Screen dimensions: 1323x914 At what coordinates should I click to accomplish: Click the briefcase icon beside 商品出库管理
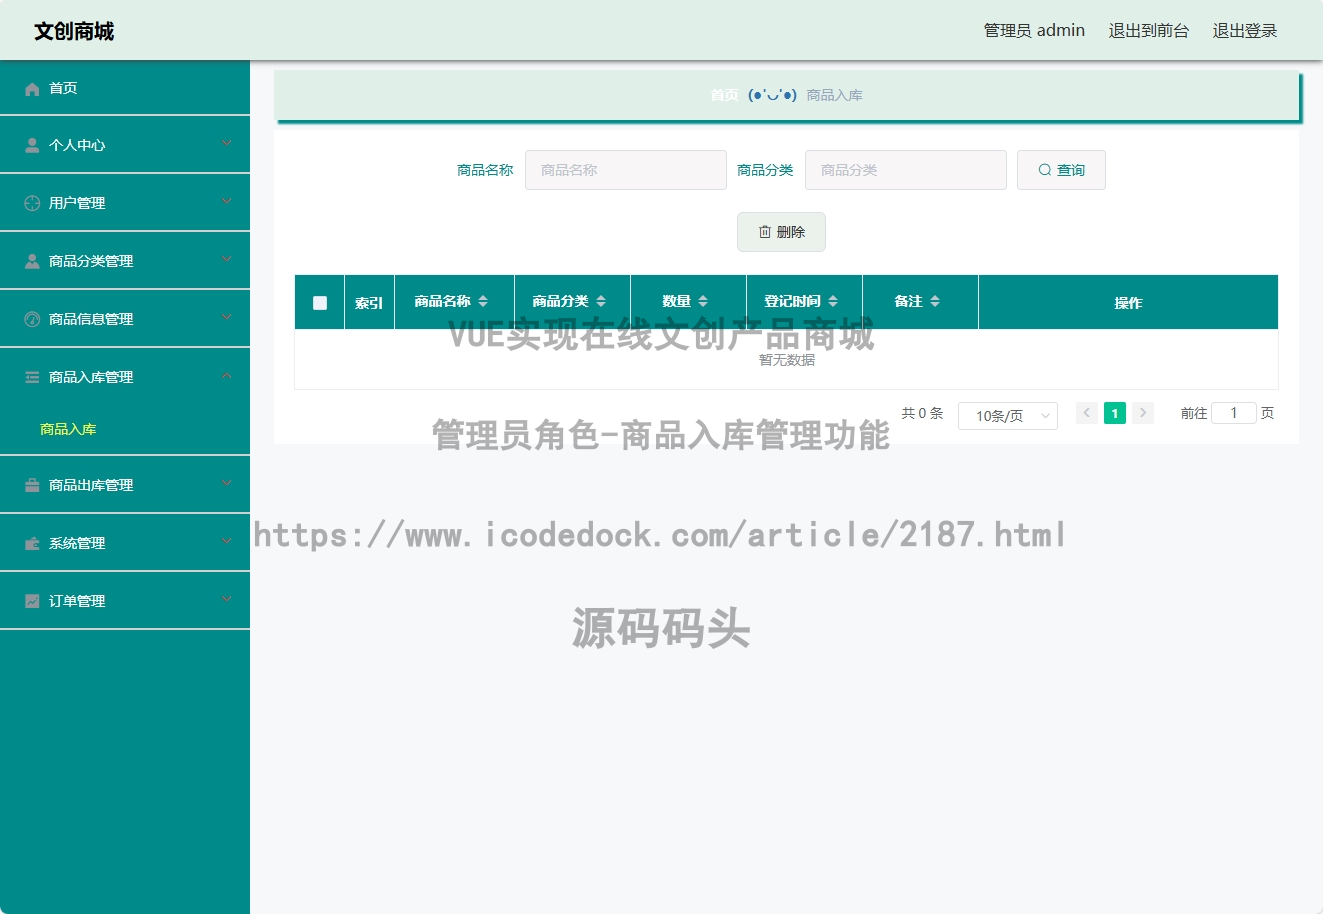pos(32,485)
